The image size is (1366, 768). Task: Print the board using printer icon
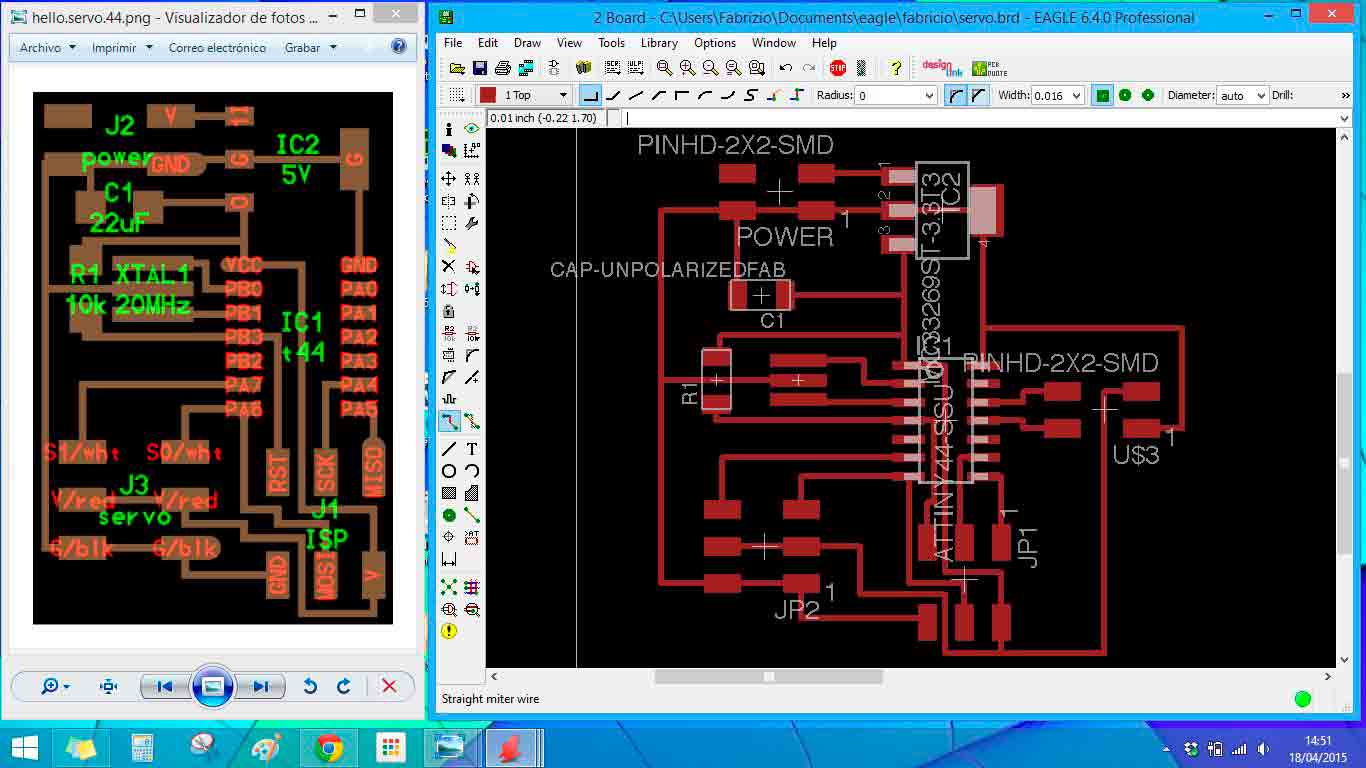503,68
